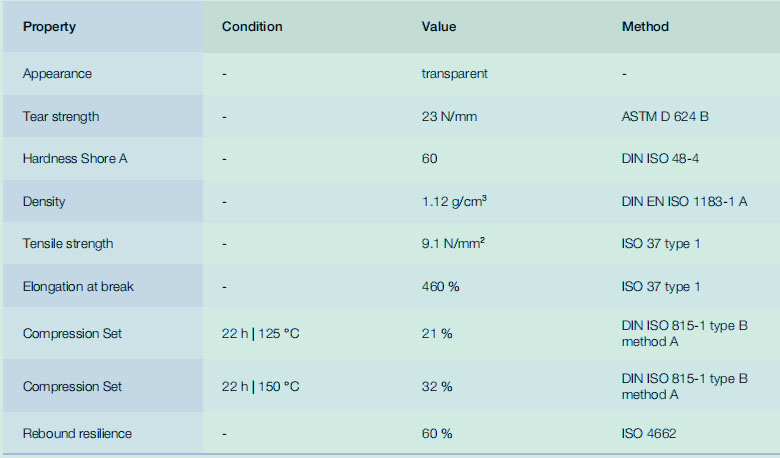Click the Tear strength row label
The image size is (780, 458).
coord(61,117)
